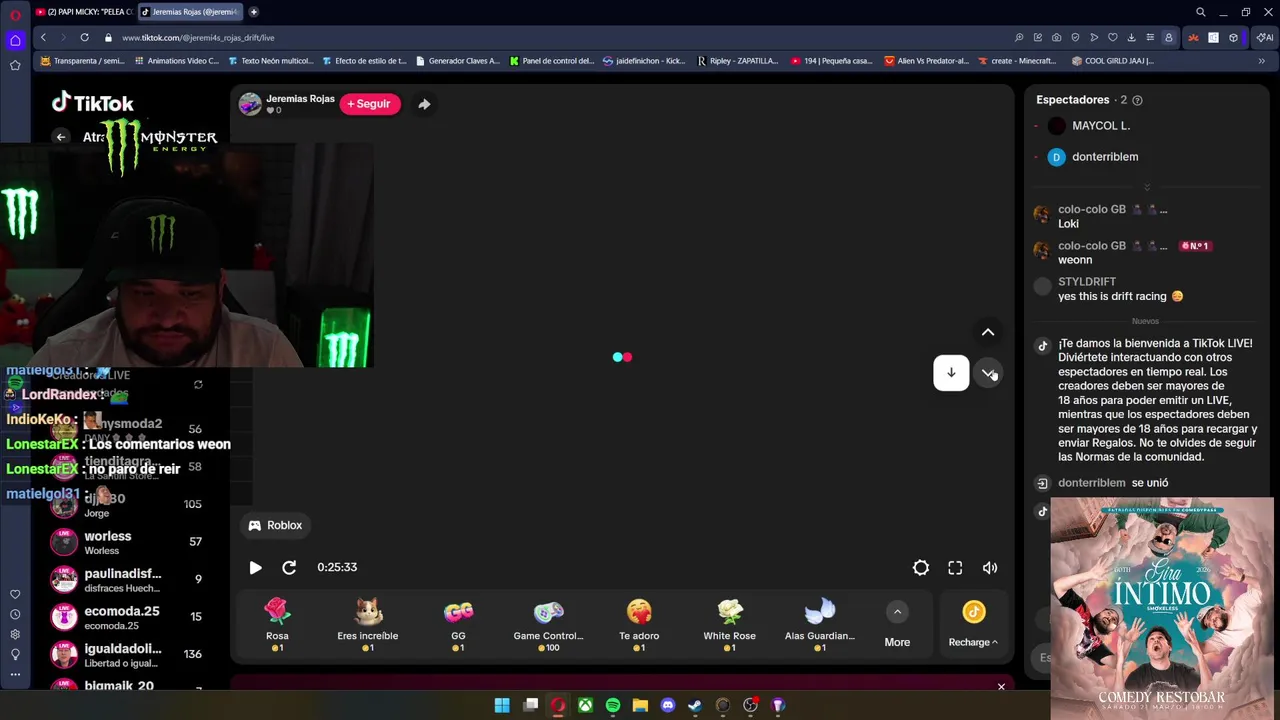
Task: Open Opera account profile icon
Action: click(x=1168, y=37)
